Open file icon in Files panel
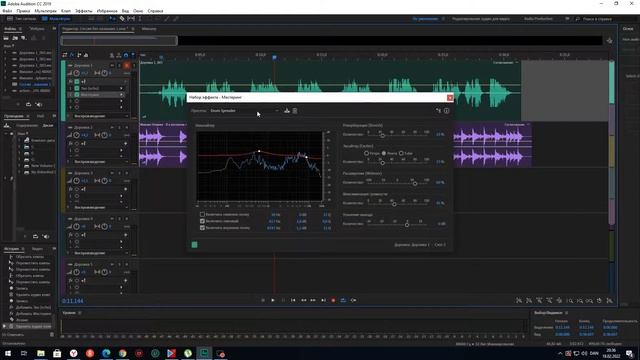 click(6, 38)
